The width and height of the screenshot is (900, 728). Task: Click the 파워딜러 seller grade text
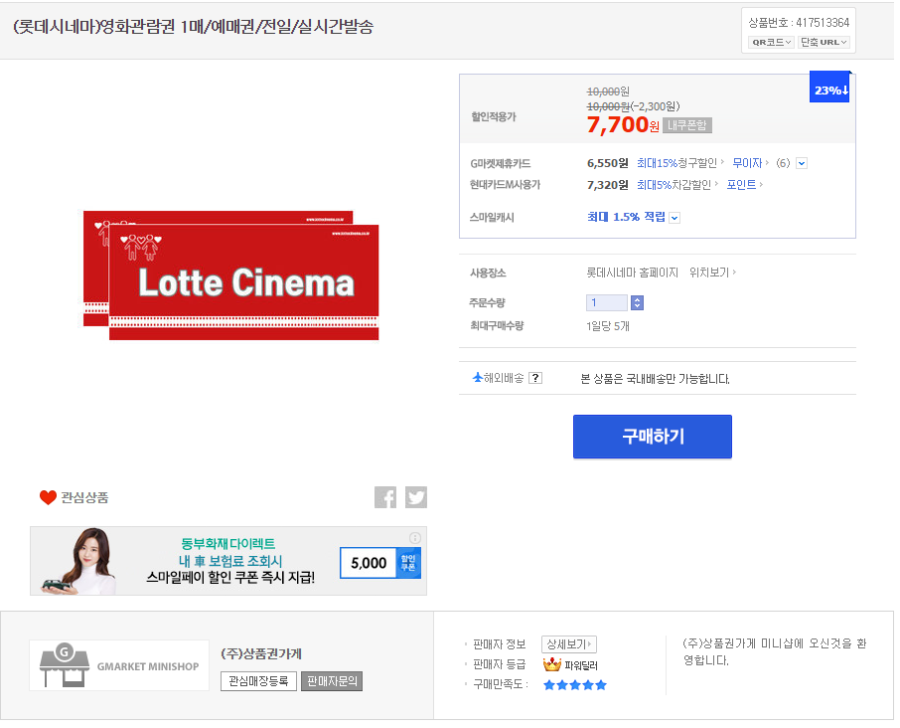point(581,665)
